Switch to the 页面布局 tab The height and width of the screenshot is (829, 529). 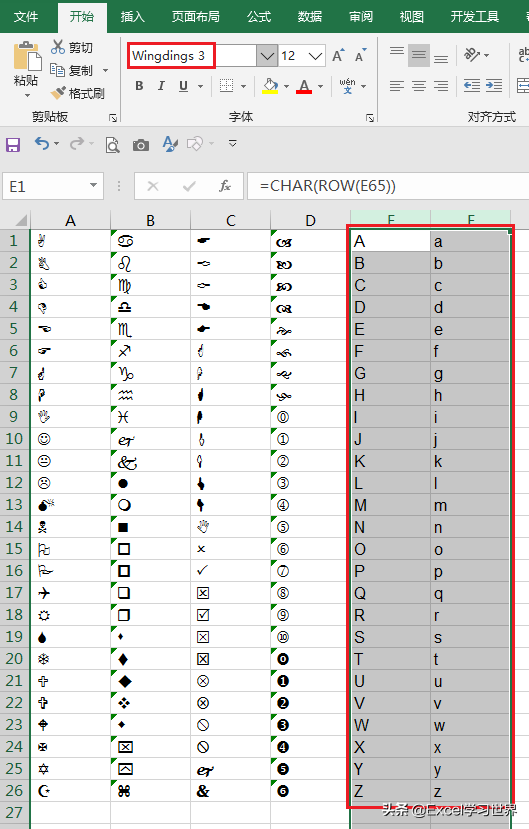pyautogui.click(x=196, y=16)
